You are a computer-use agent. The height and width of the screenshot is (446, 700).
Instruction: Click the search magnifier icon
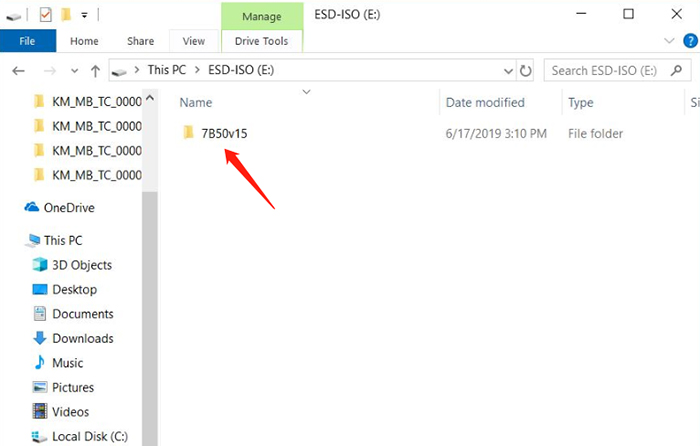click(x=676, y=71)
